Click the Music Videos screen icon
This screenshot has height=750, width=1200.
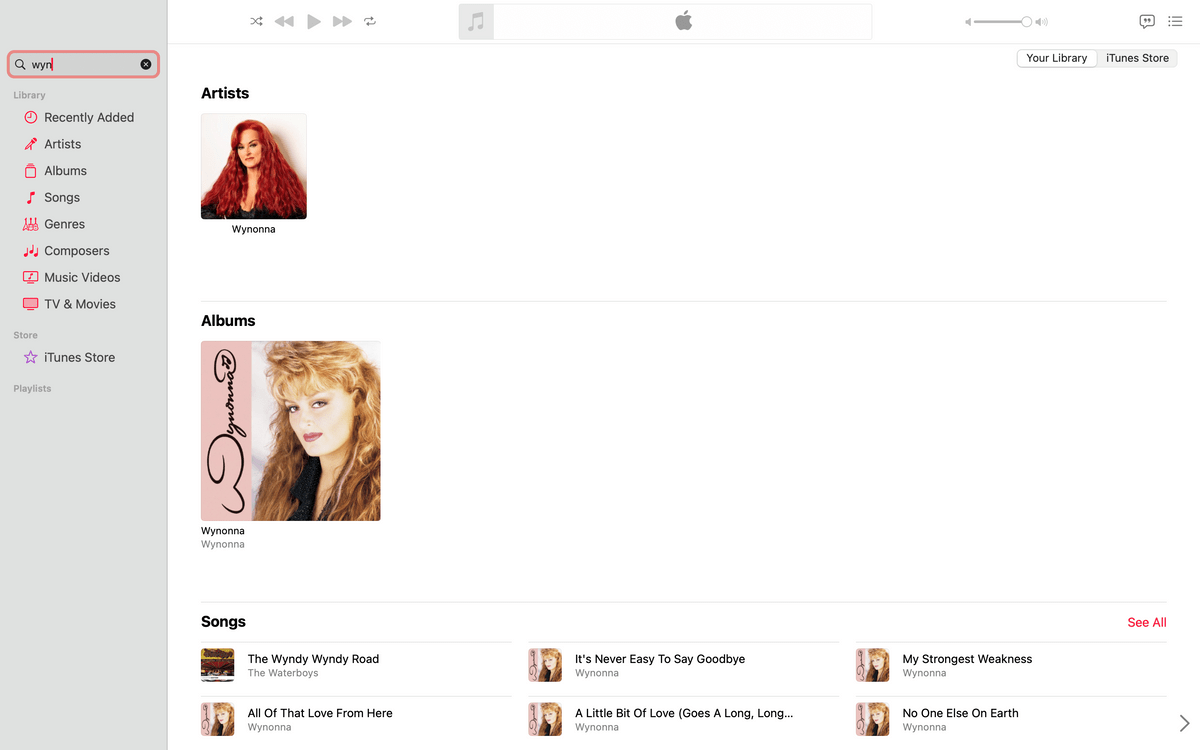click(x=30, y=277)
